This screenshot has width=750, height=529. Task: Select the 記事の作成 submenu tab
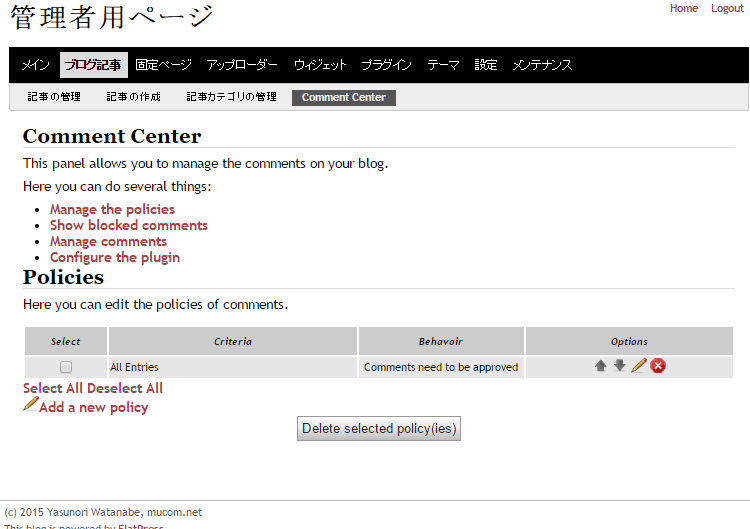133,97
